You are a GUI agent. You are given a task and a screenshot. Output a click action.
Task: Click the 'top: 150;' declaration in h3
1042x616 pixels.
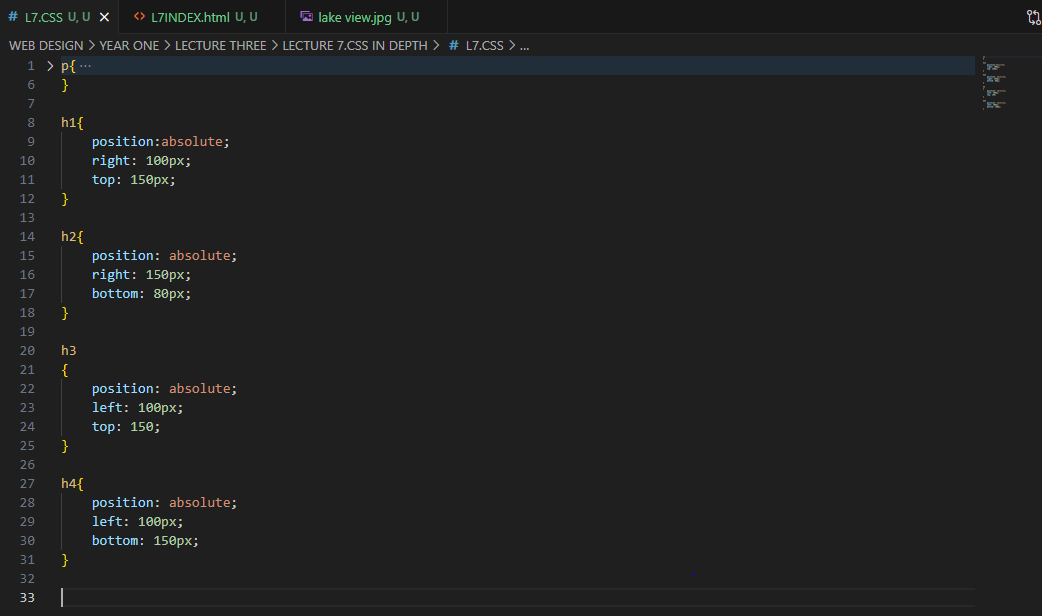[x=126, y=427]
